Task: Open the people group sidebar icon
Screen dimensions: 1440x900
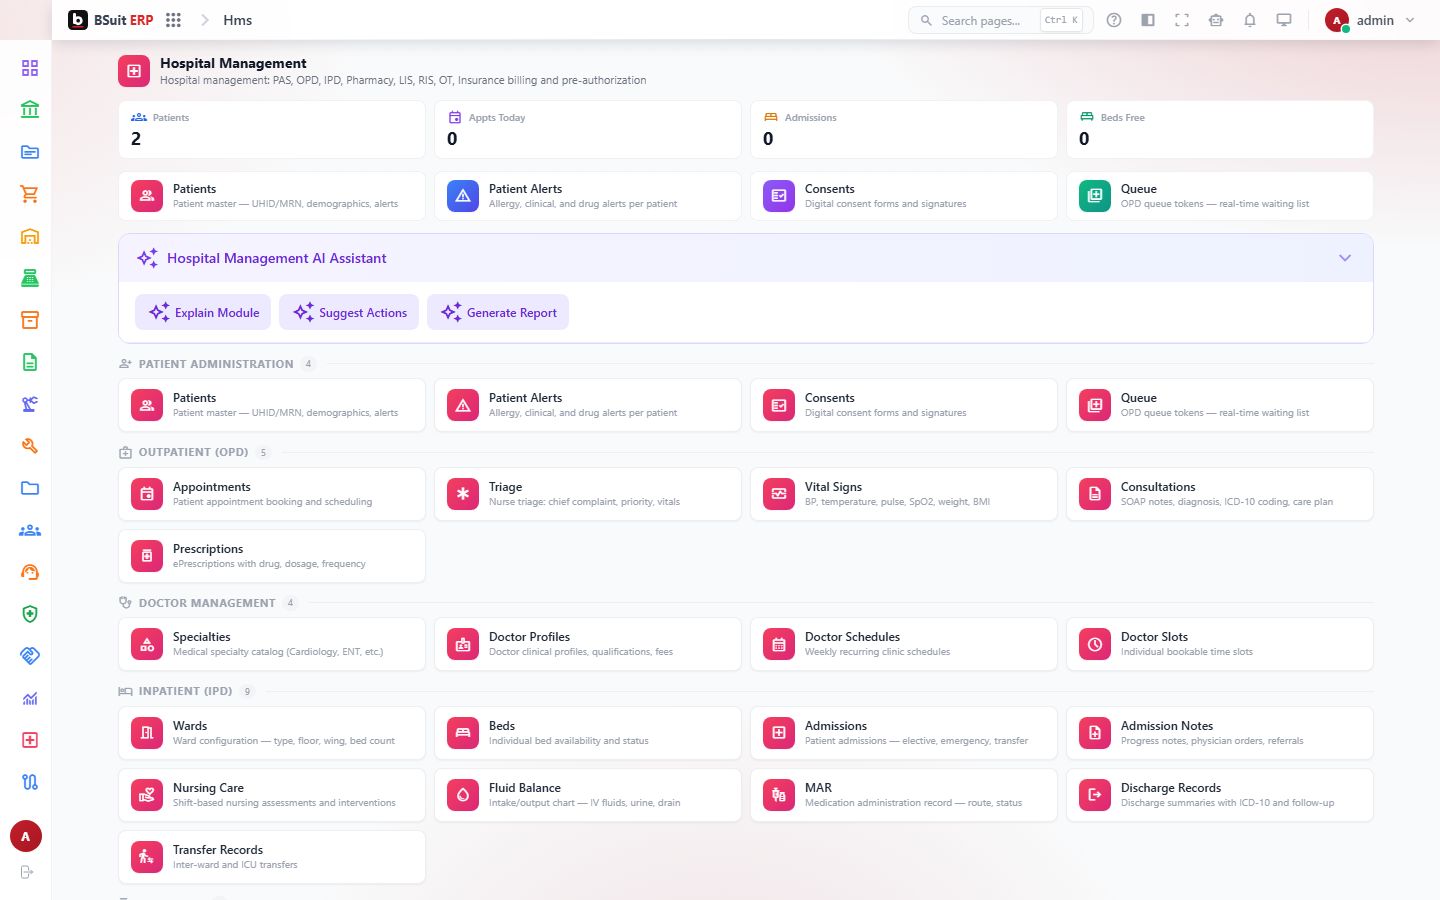Action: point(30,530)
